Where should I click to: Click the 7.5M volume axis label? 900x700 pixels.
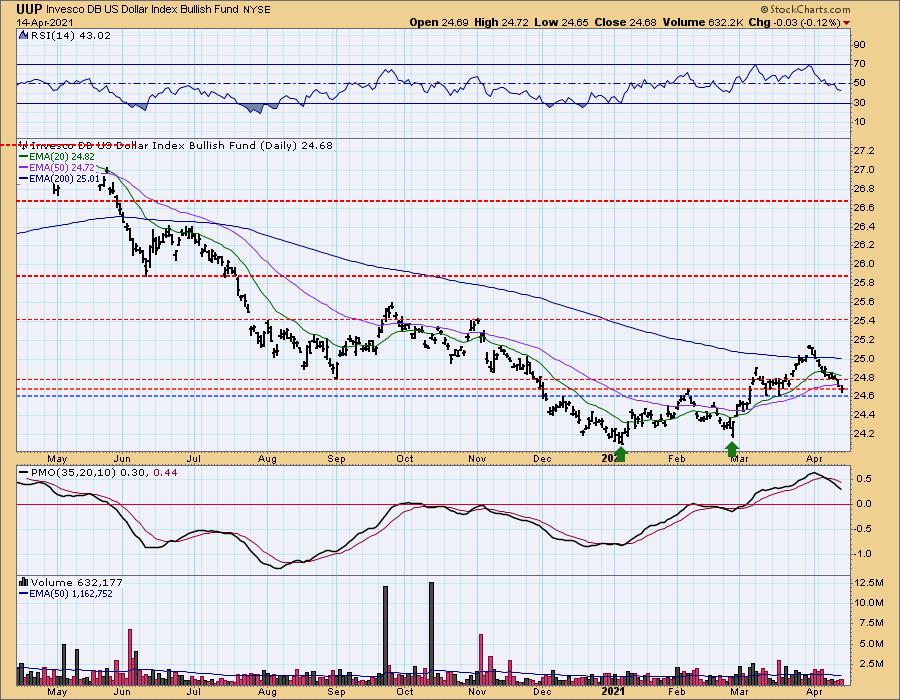pyautogui.click(x=871, y=623)
